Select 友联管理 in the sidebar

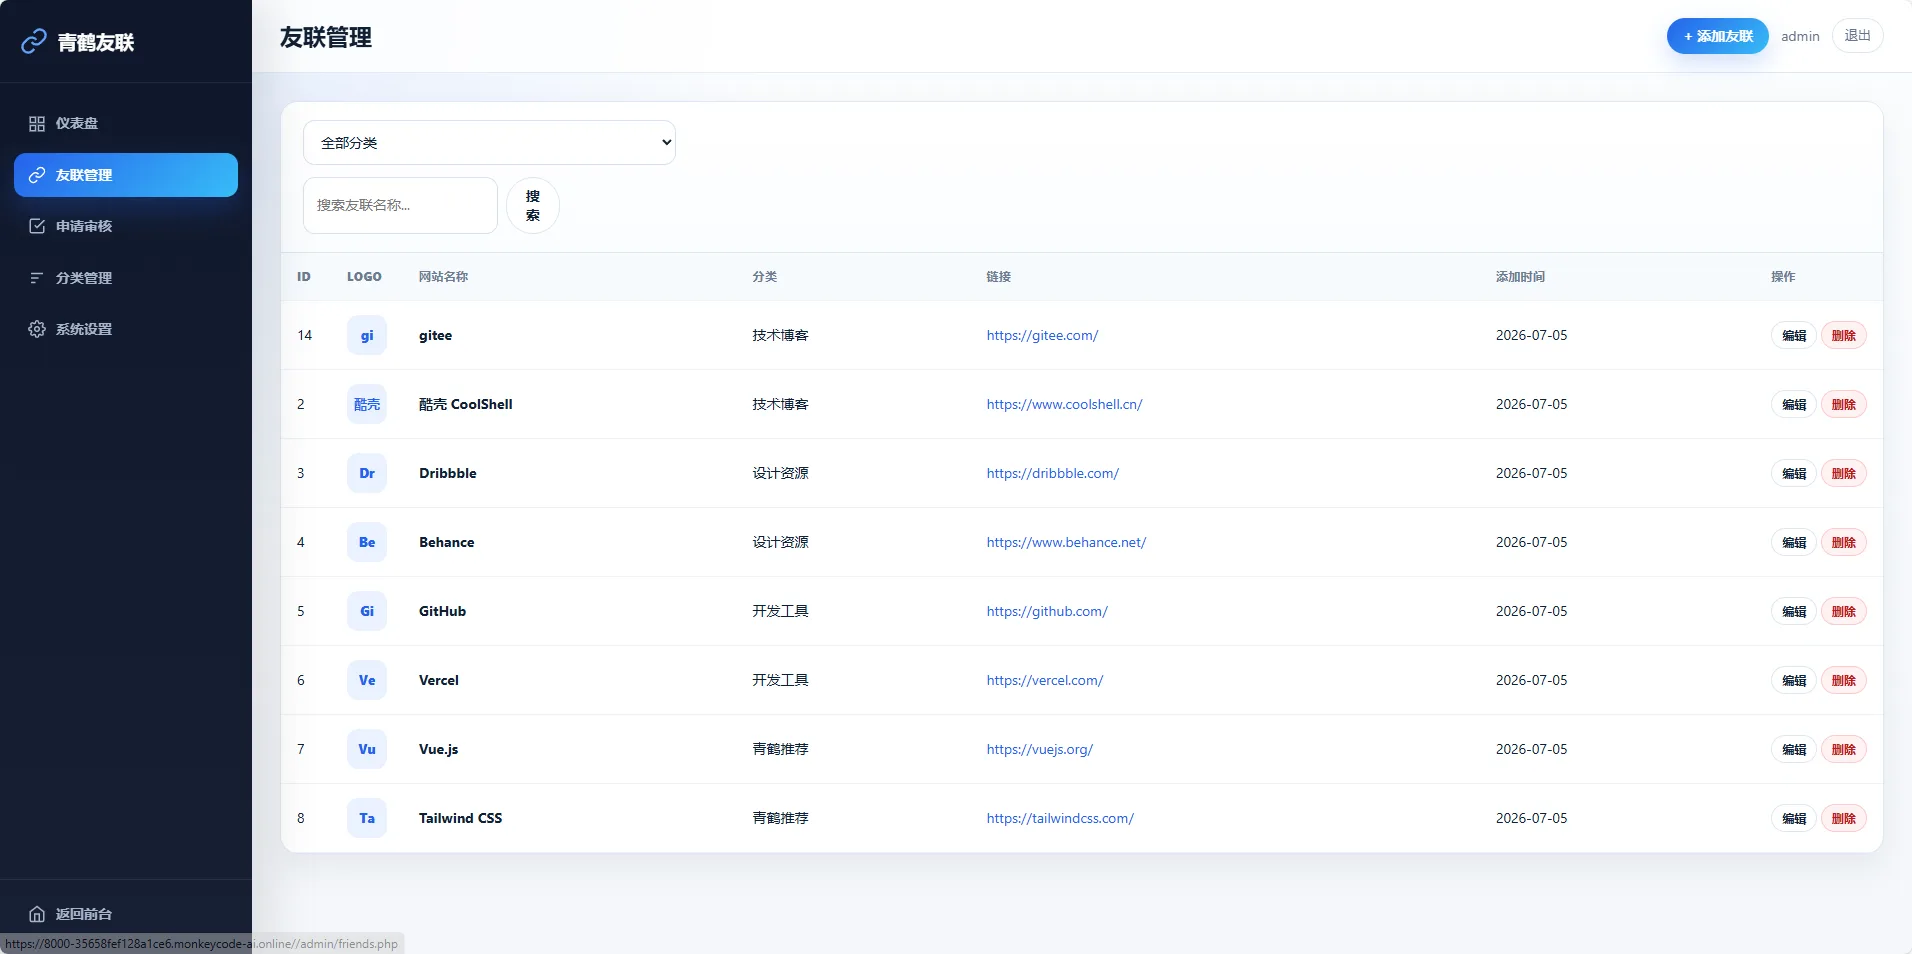pyautogui.click(x=126, y=175)
